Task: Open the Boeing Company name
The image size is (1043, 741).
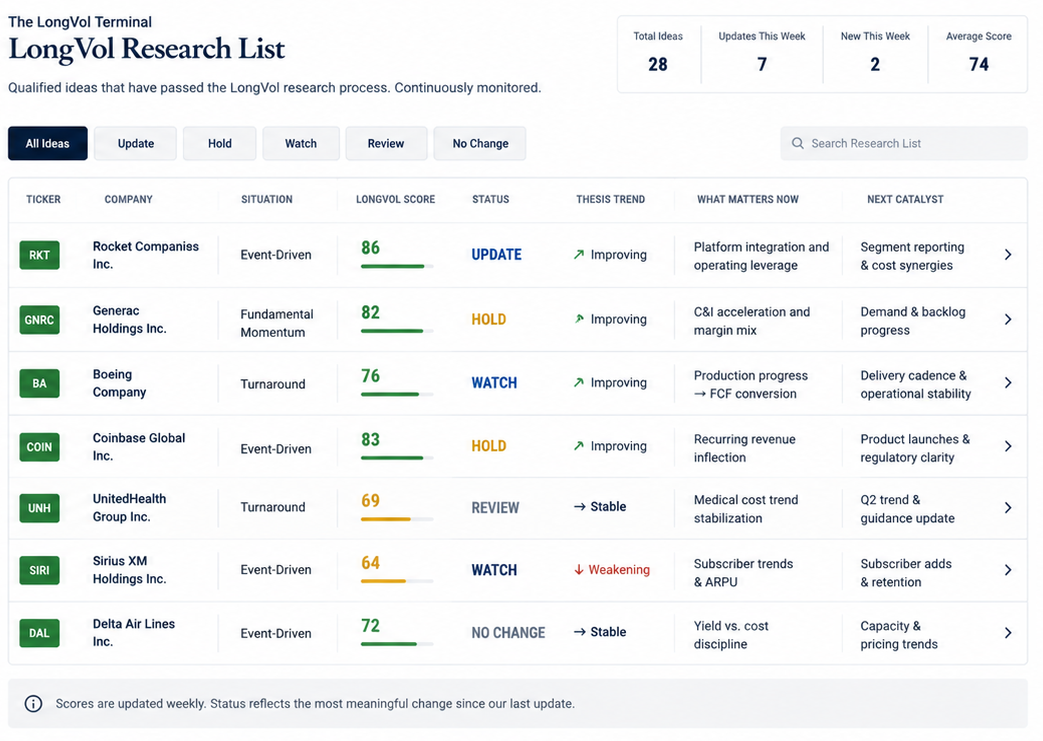Action: 120,383
